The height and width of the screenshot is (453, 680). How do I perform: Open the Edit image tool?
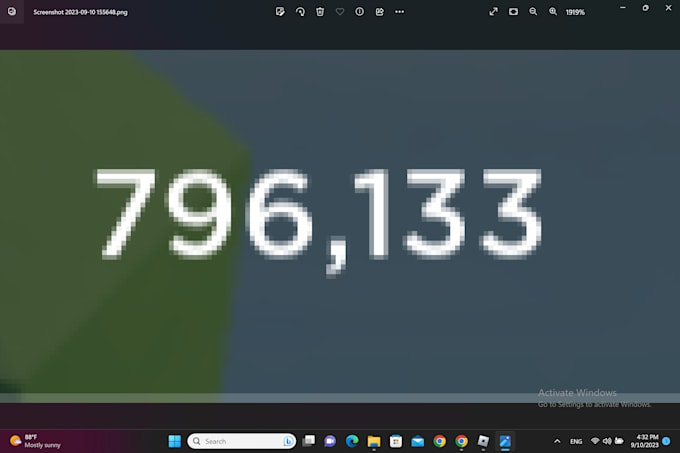[x=280, y=12]
